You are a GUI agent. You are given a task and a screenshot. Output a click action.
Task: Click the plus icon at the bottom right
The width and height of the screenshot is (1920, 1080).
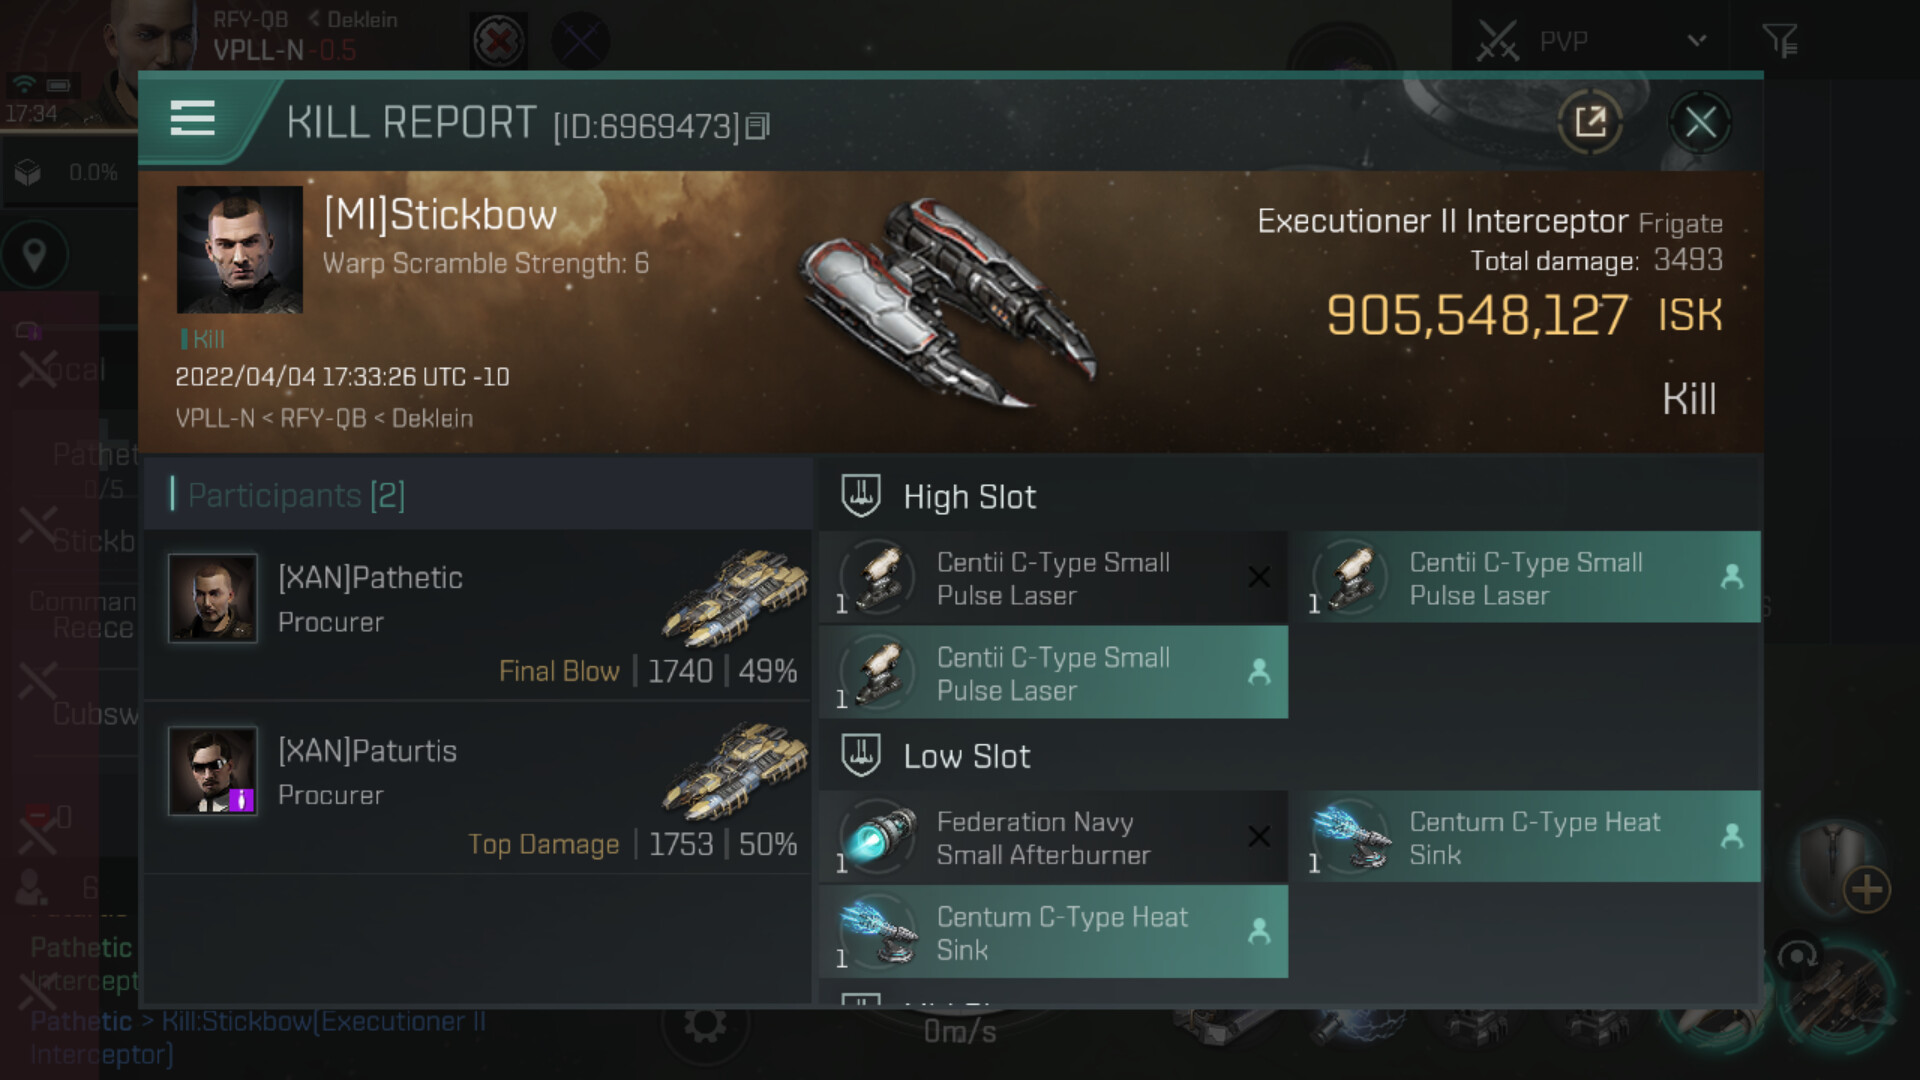click(1867, 890)
